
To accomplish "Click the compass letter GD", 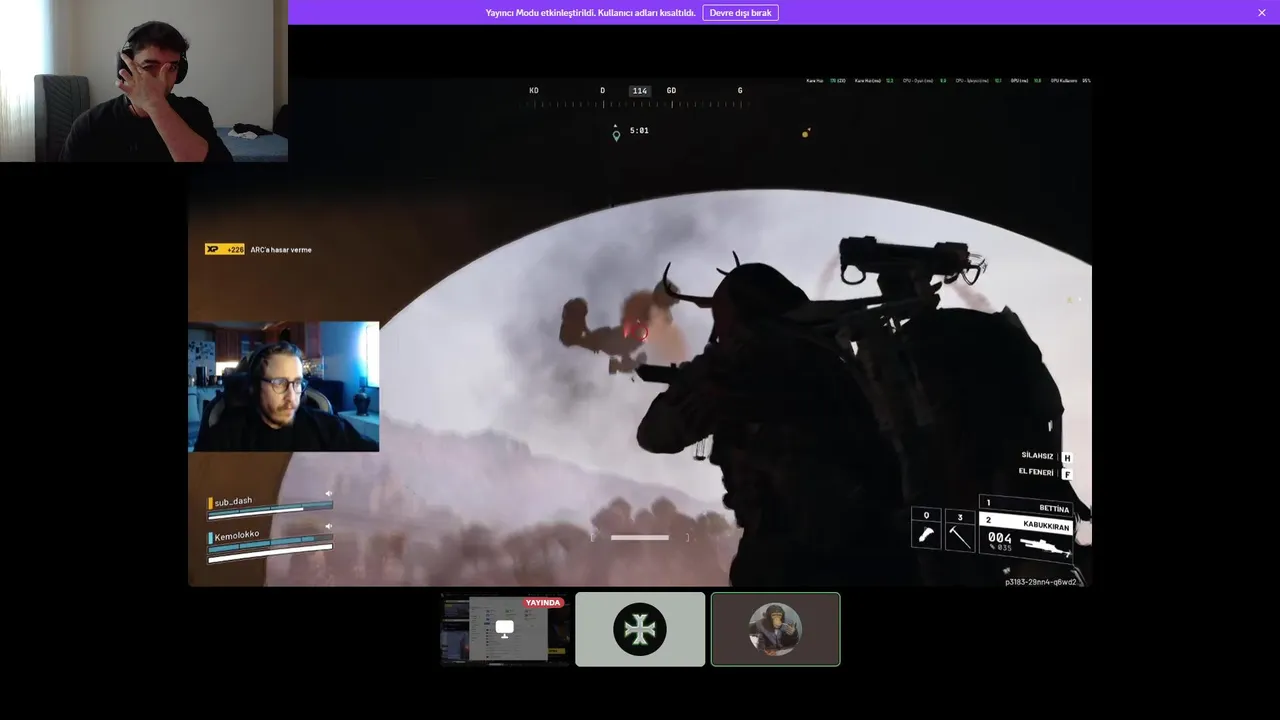I will click(671, 91).
